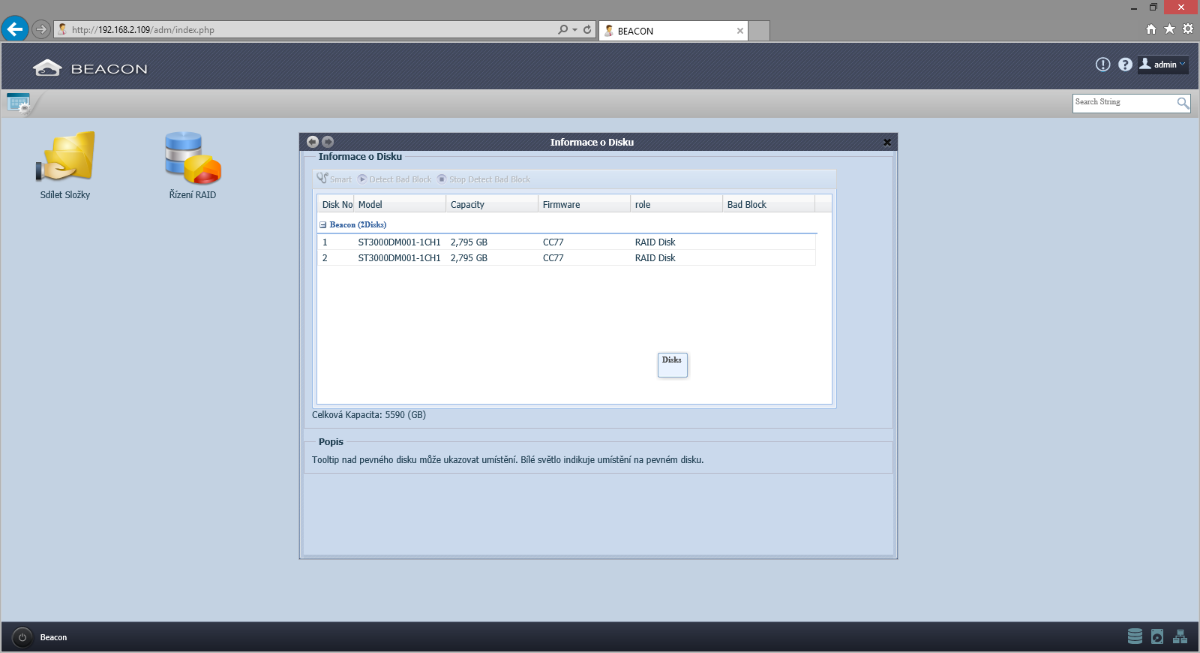The height and width of the screenshot is (653, 1200).
Task: Collapse the Beacon (2Disks) group
Action: 323,225
